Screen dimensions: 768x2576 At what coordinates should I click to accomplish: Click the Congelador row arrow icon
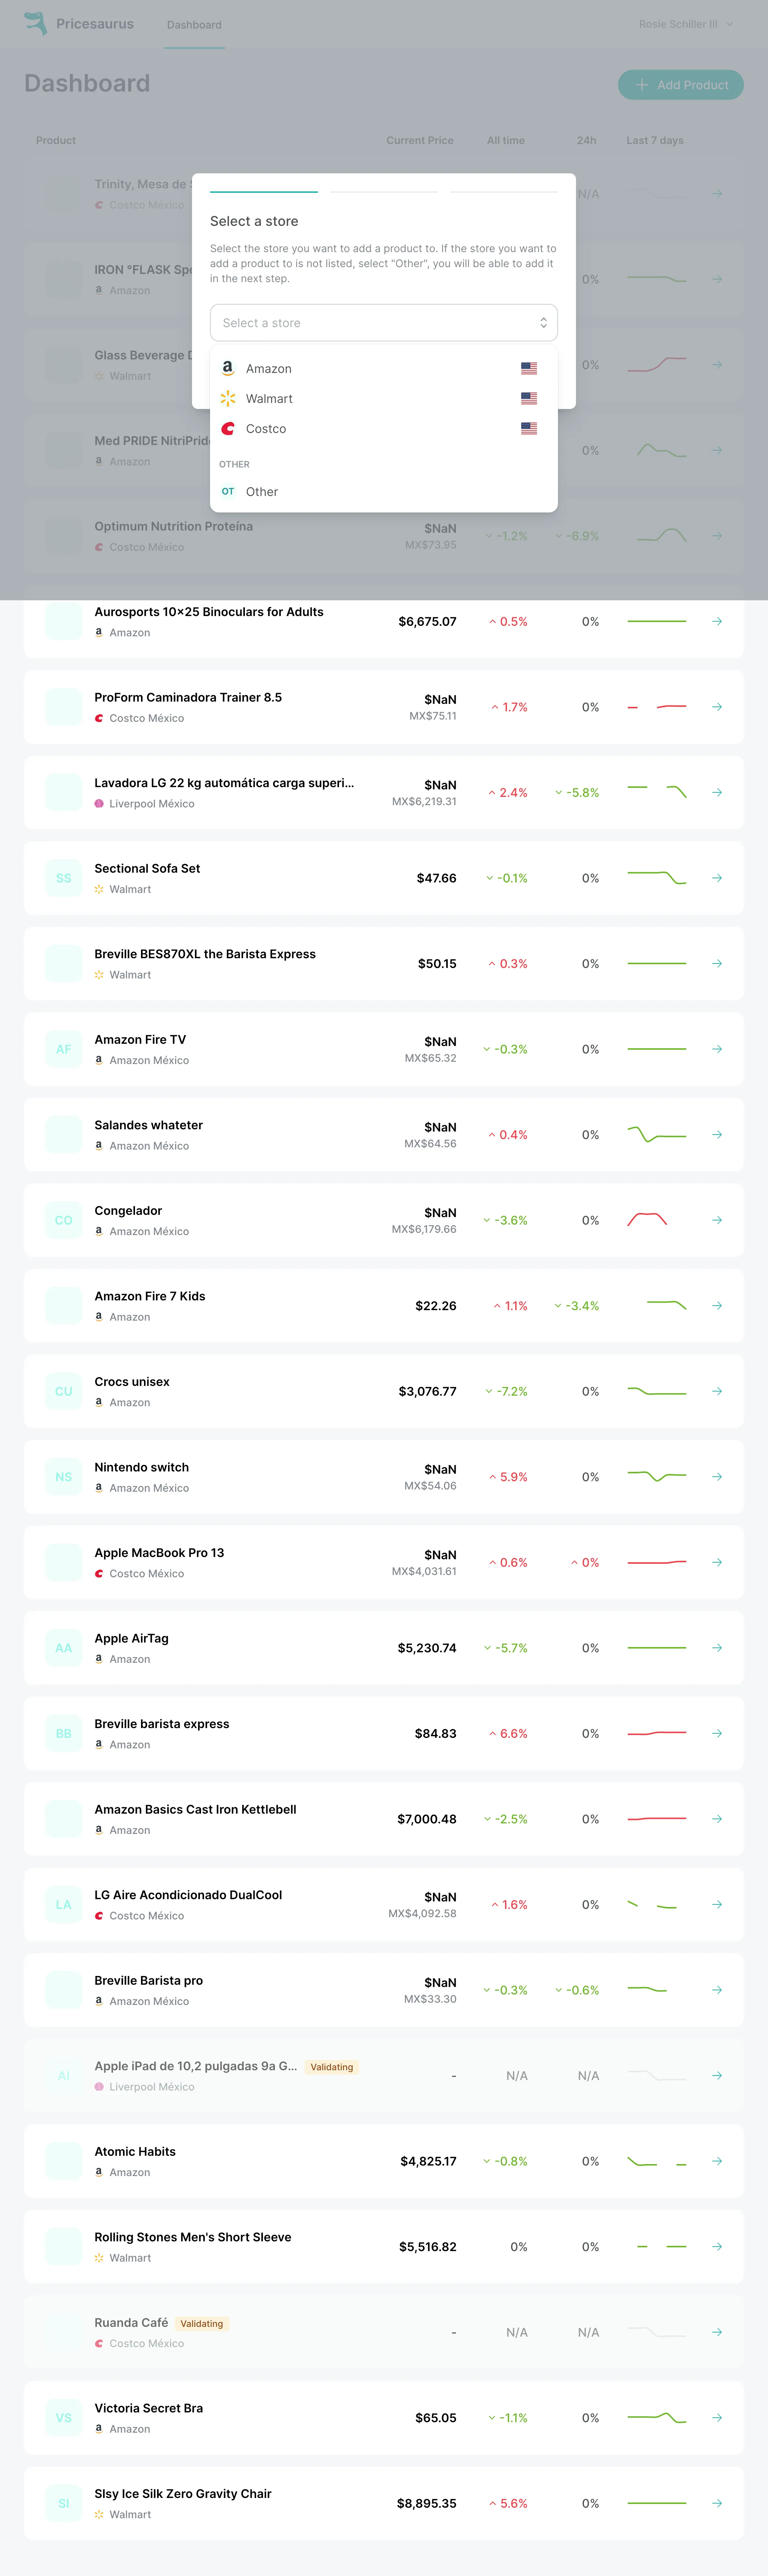pos(717,1220)
